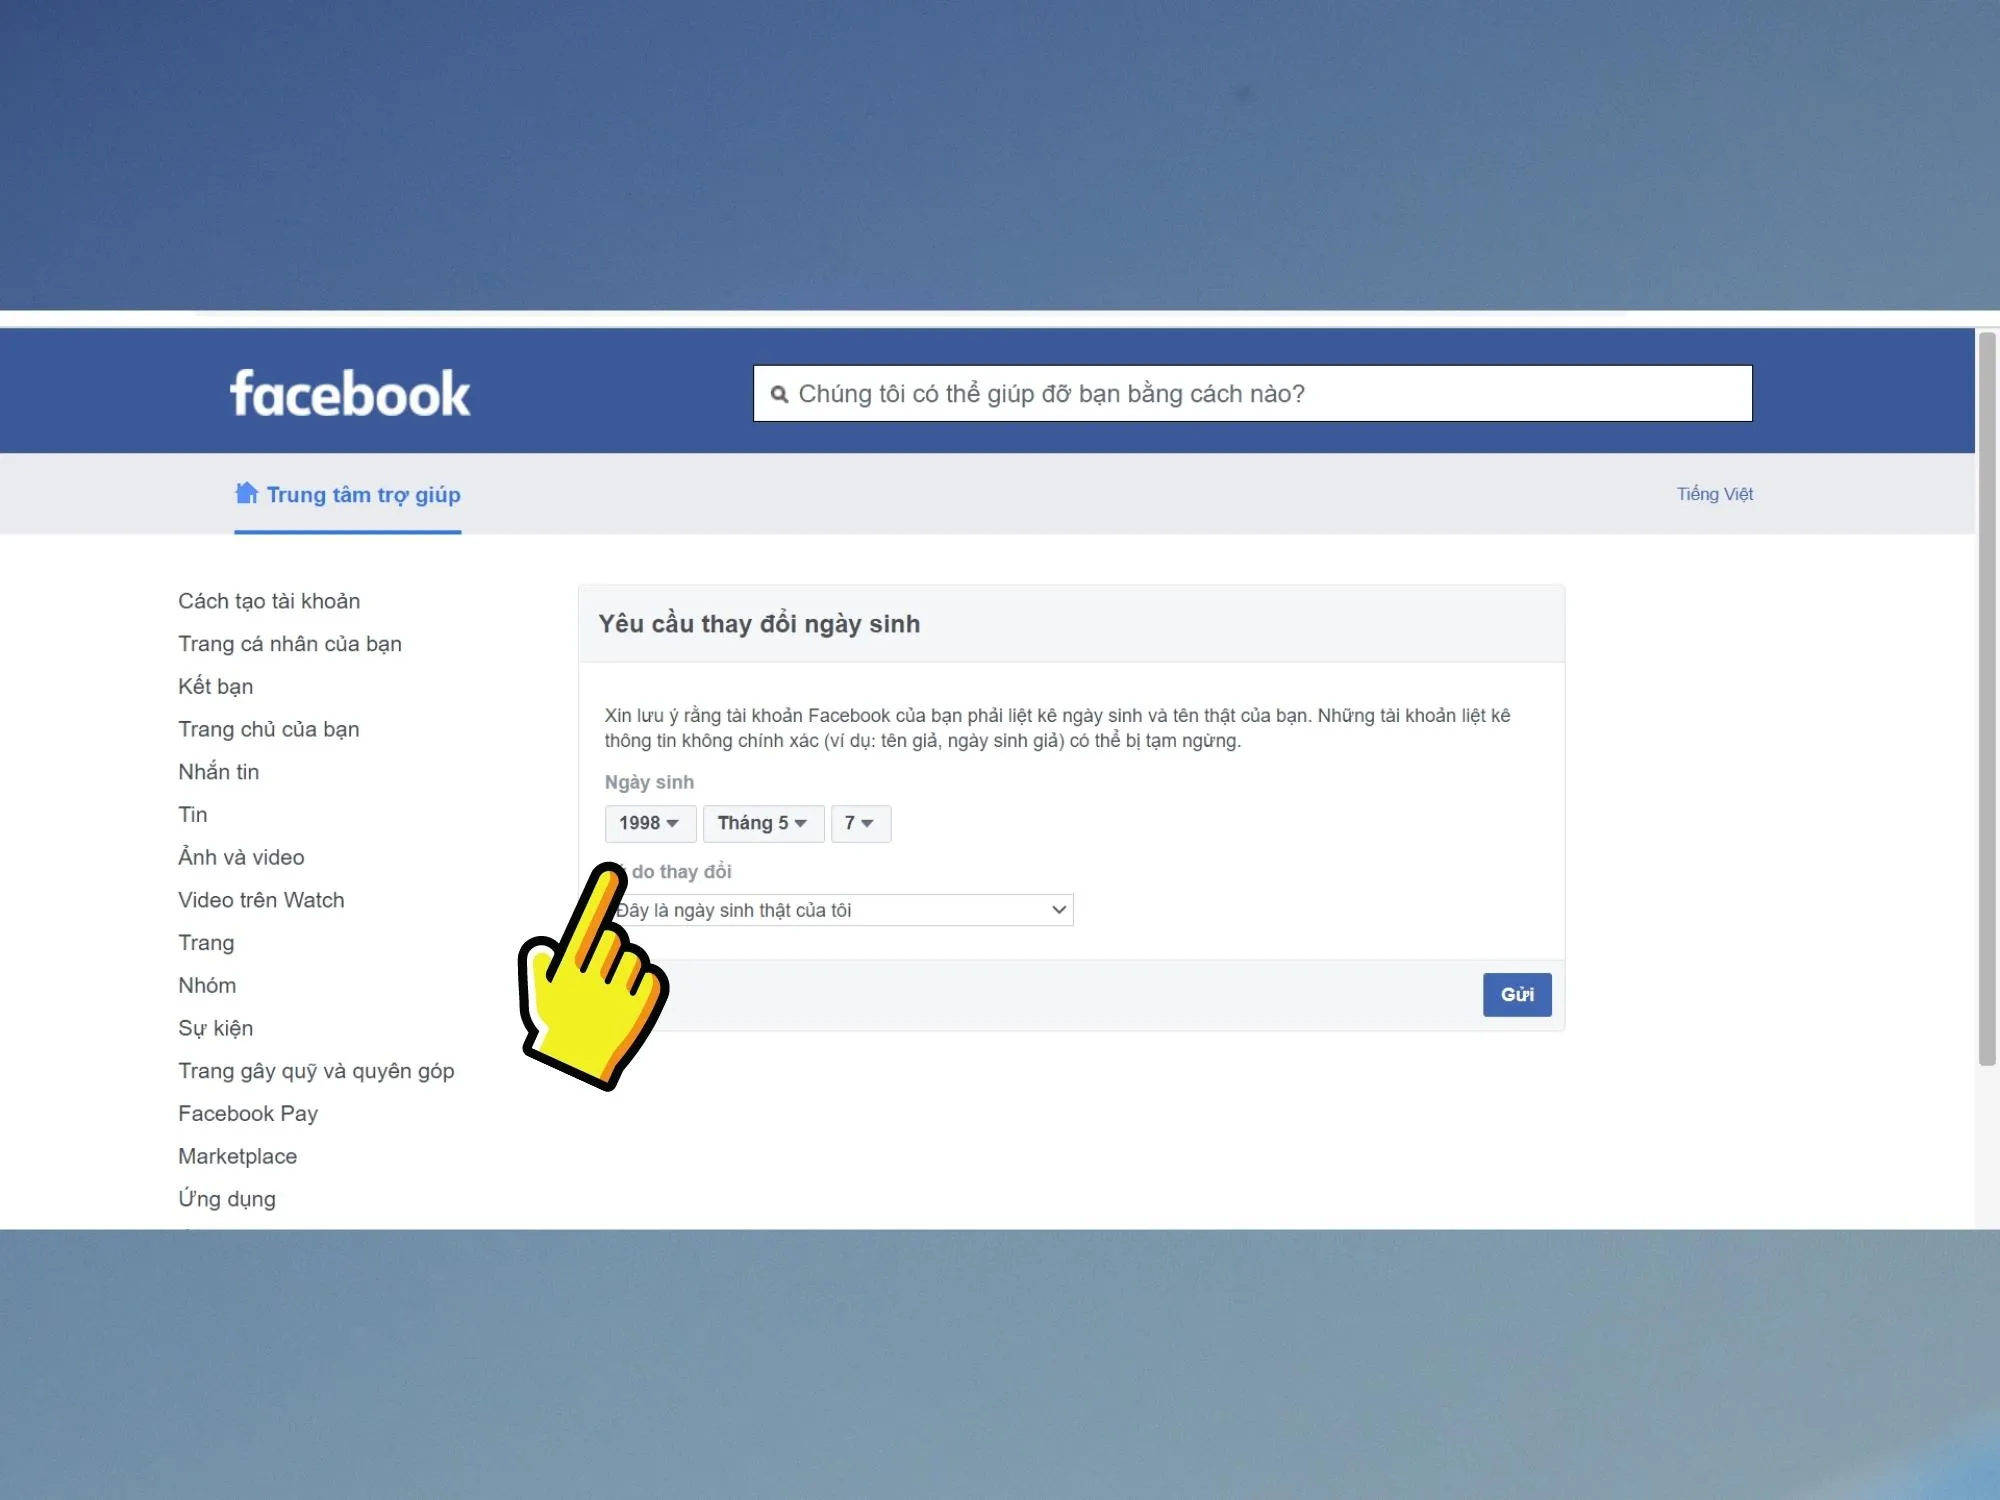Image resolution: width=2000 pixels, height=1500 pixels.
Task: Select Marketplace in the sidebar
Action: pos(238,1156)
